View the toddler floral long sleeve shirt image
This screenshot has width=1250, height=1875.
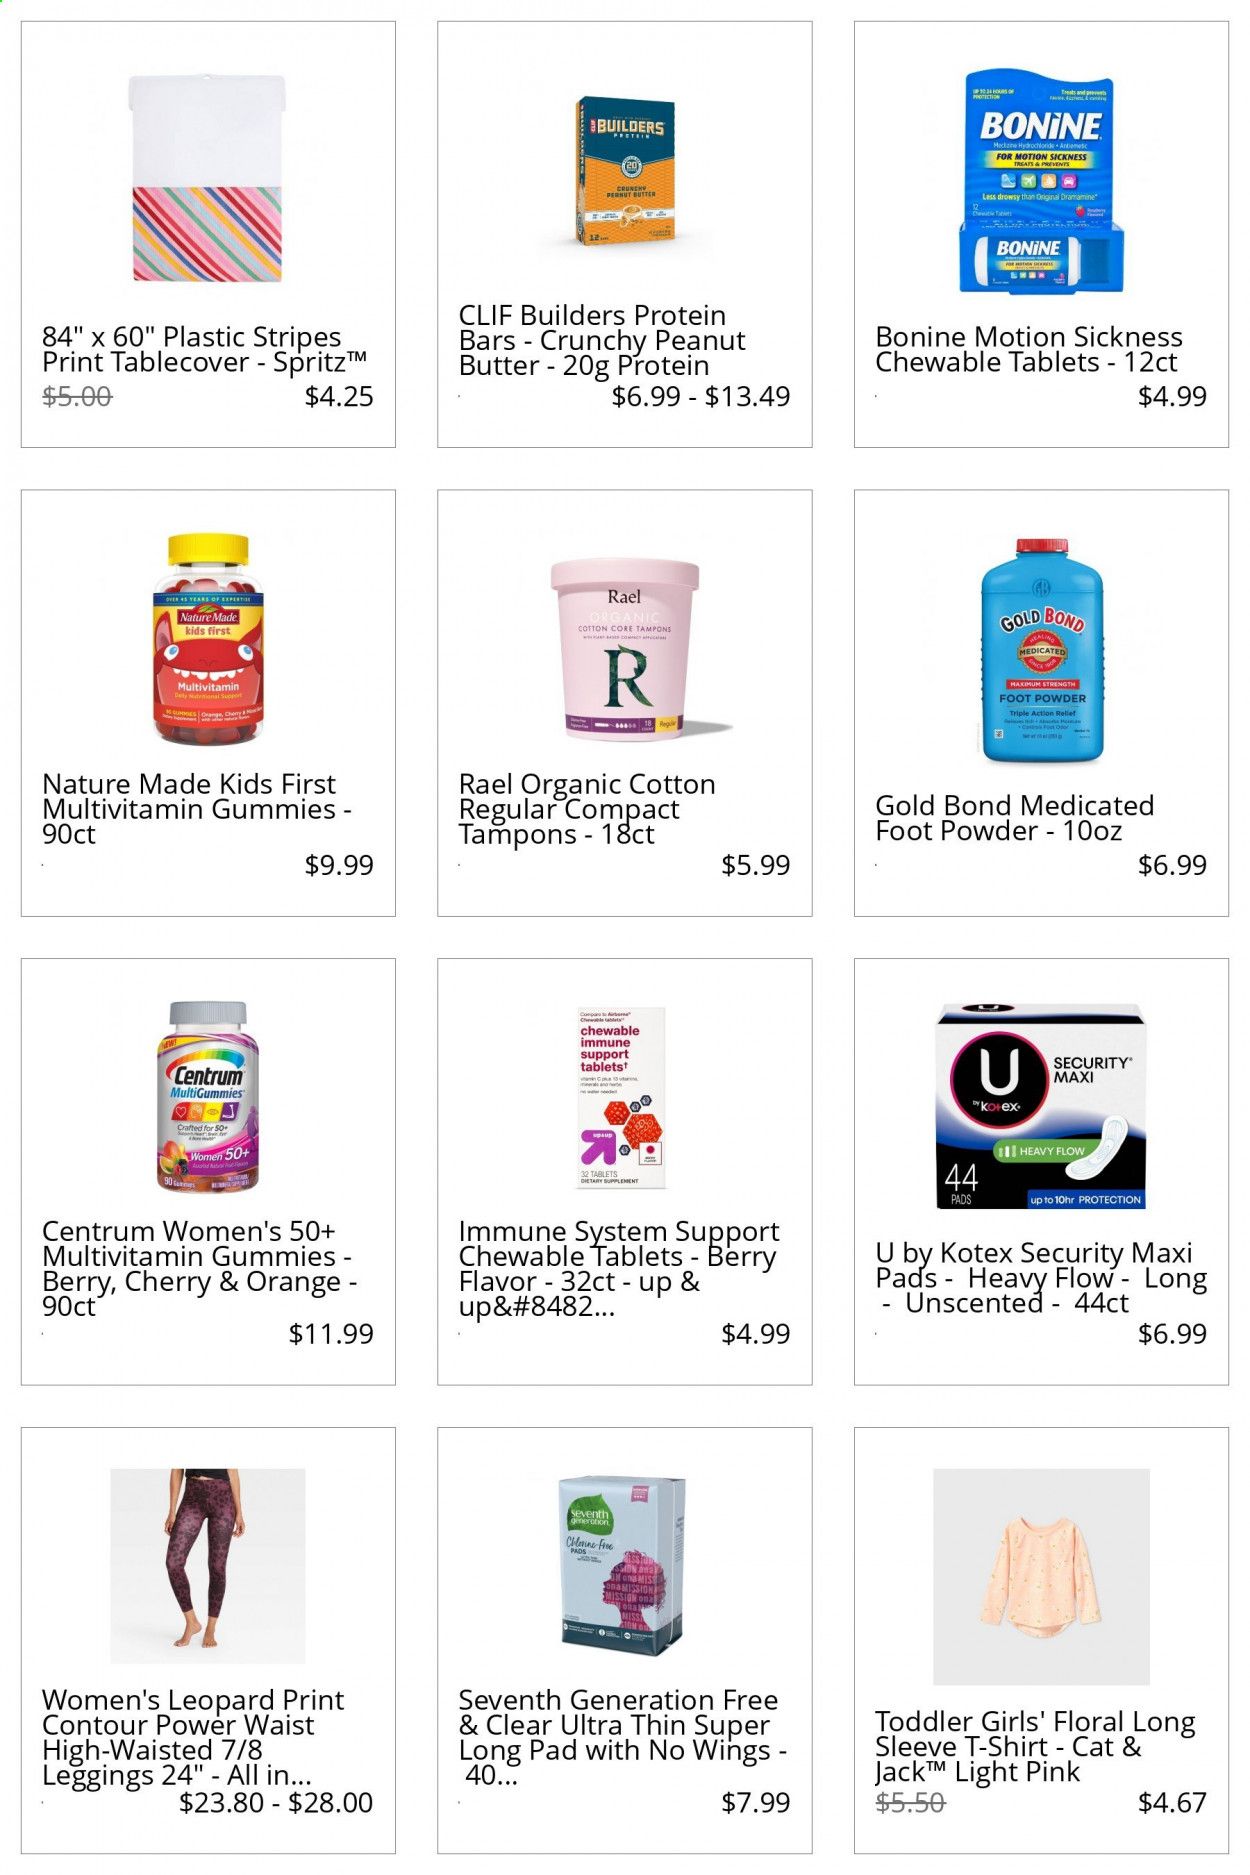coord(1041,1577)
